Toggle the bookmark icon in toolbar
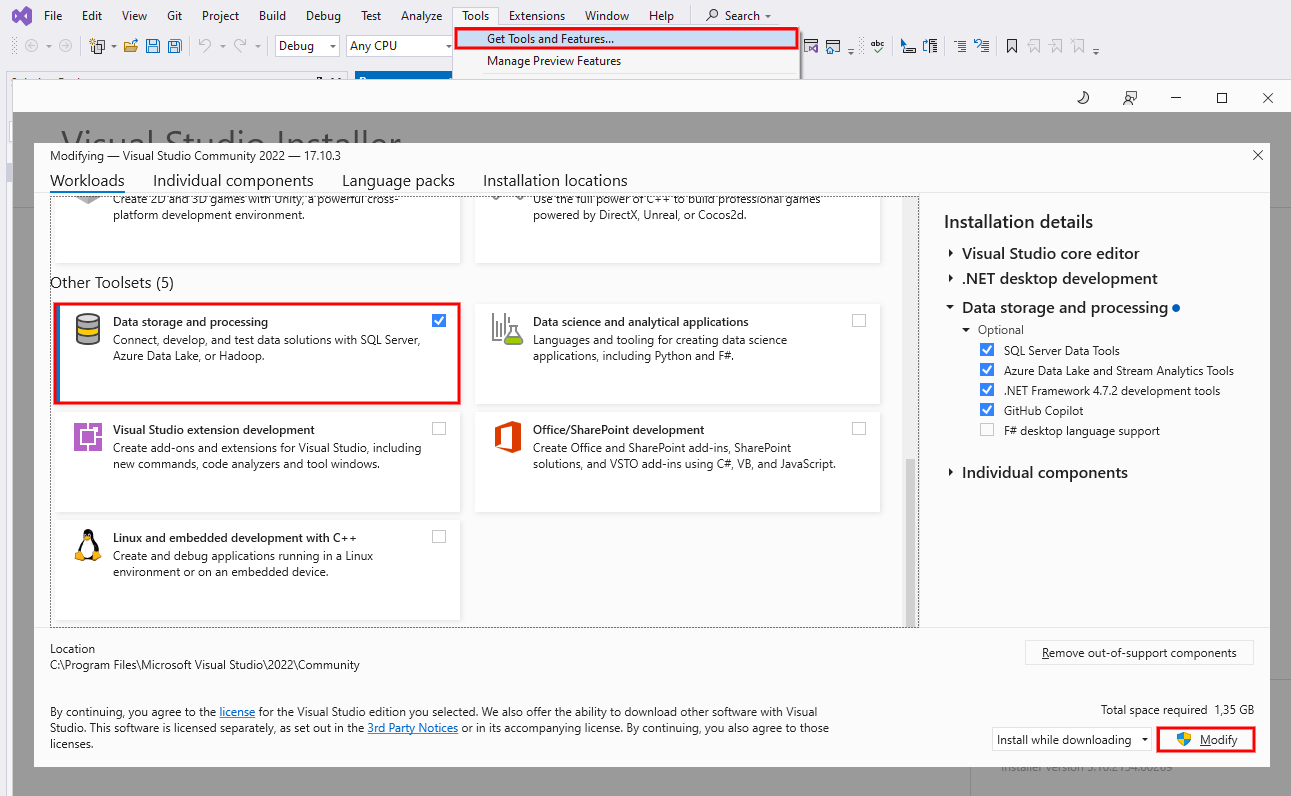Image resolution: width=1291 pixels, height=796 pixels. point(1012,46)
